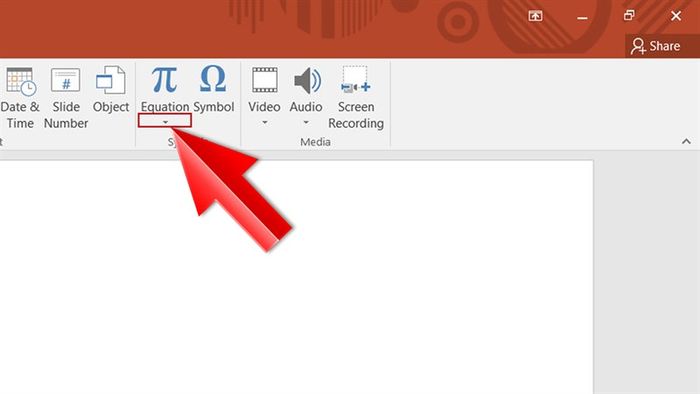Open the Symbol omega dialog
The image size is (700, 394).
point(213,89)
